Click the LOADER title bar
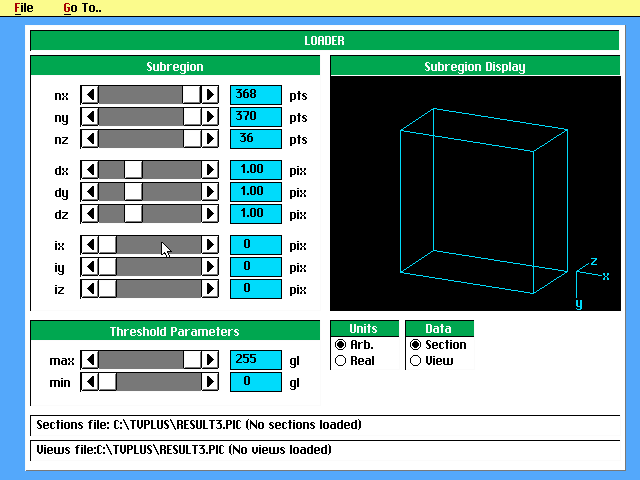This screenshot has width=640, height=480. click(x=324, y=40)
